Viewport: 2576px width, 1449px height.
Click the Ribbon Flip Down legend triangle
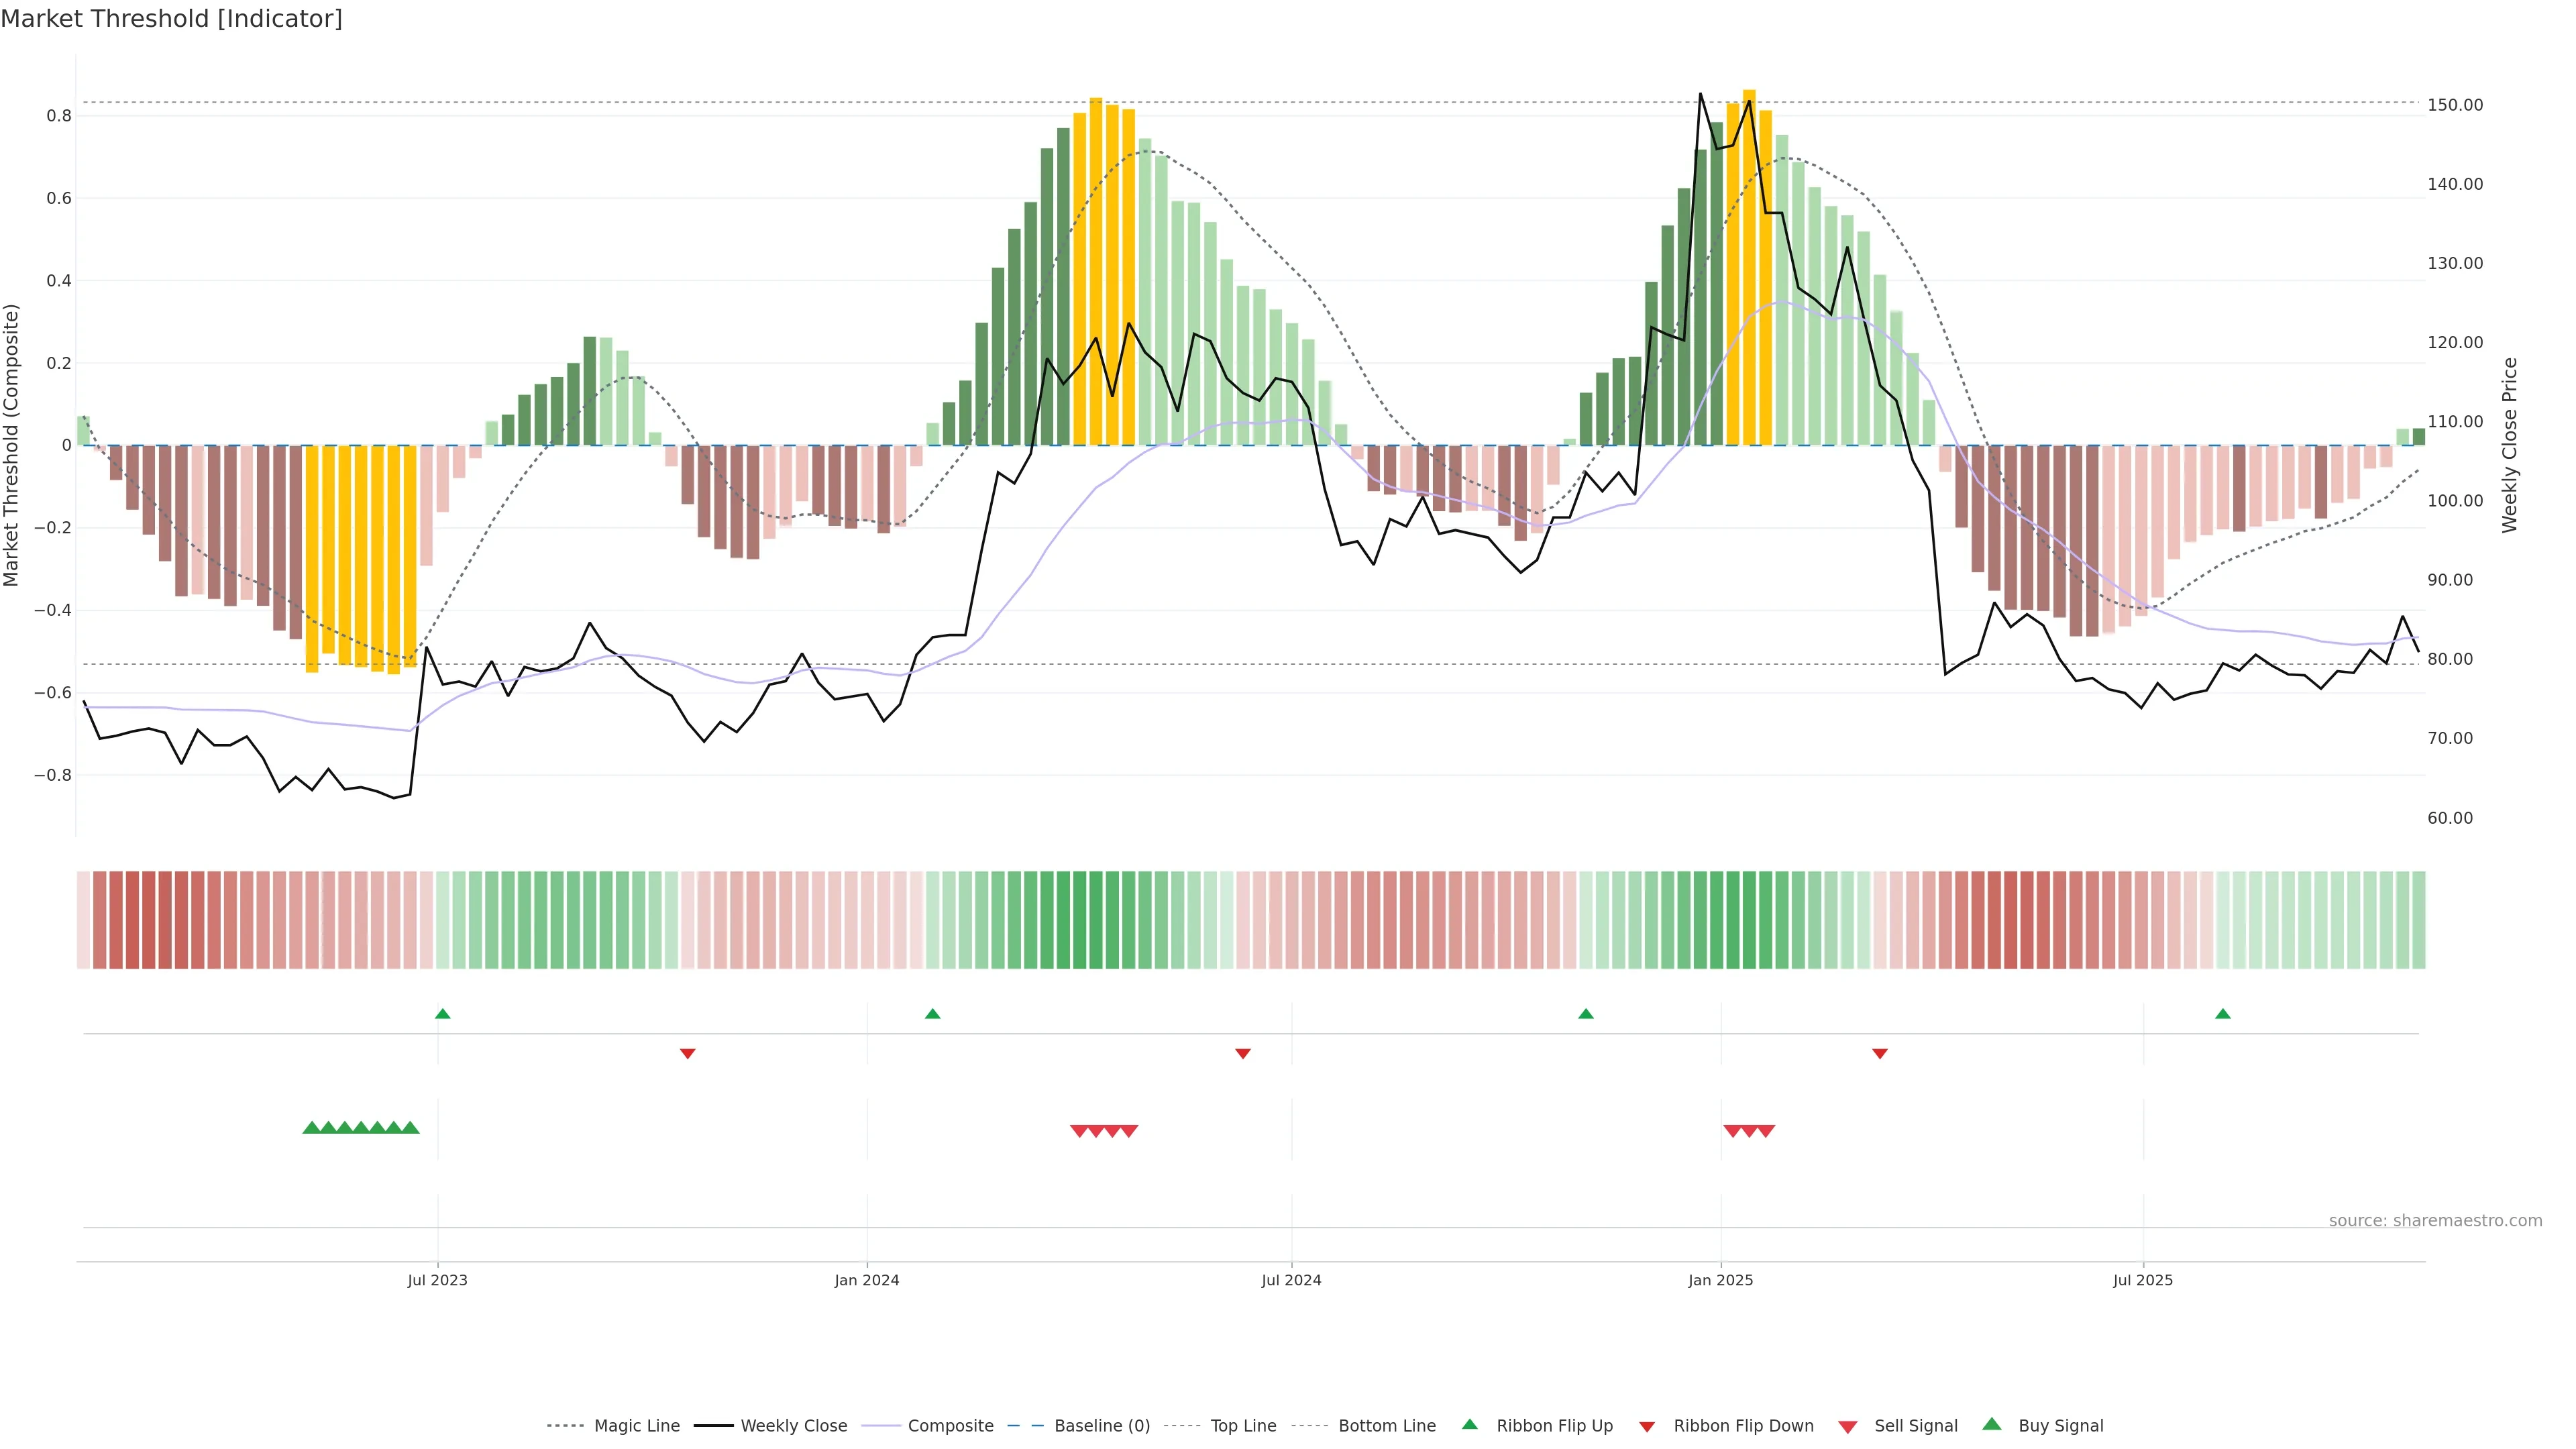(x=1647, y=1427)
